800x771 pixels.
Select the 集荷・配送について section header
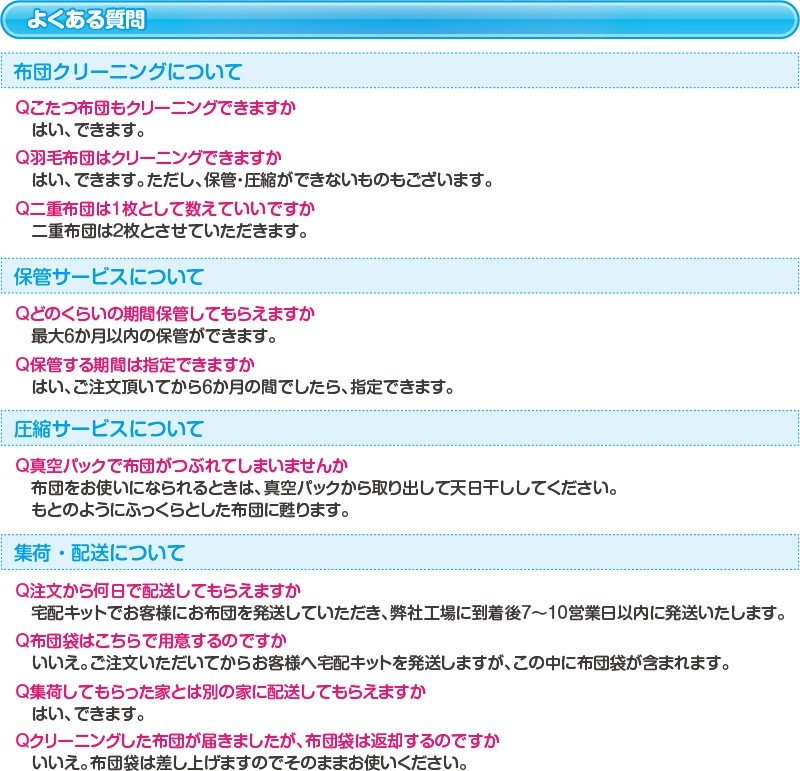[x=100, y=553]
